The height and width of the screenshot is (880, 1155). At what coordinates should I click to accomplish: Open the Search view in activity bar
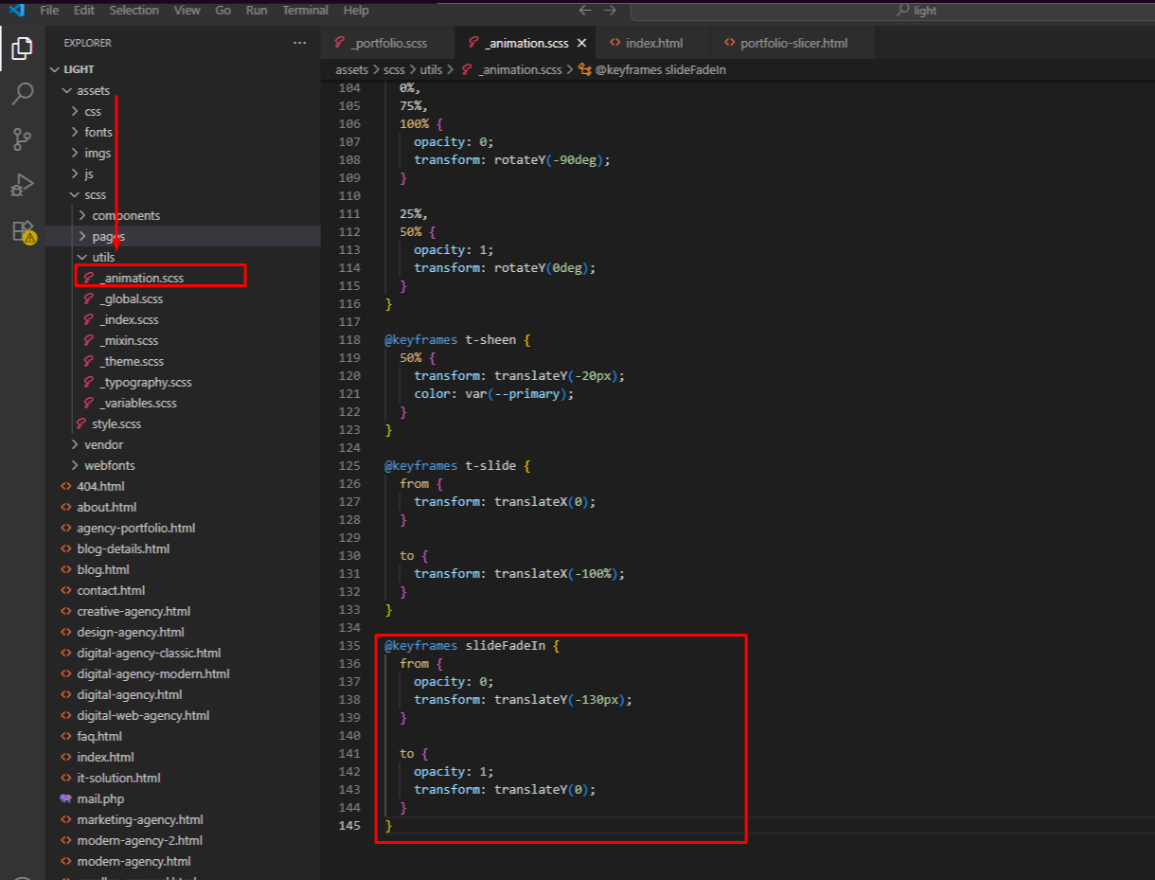point(22,94)
